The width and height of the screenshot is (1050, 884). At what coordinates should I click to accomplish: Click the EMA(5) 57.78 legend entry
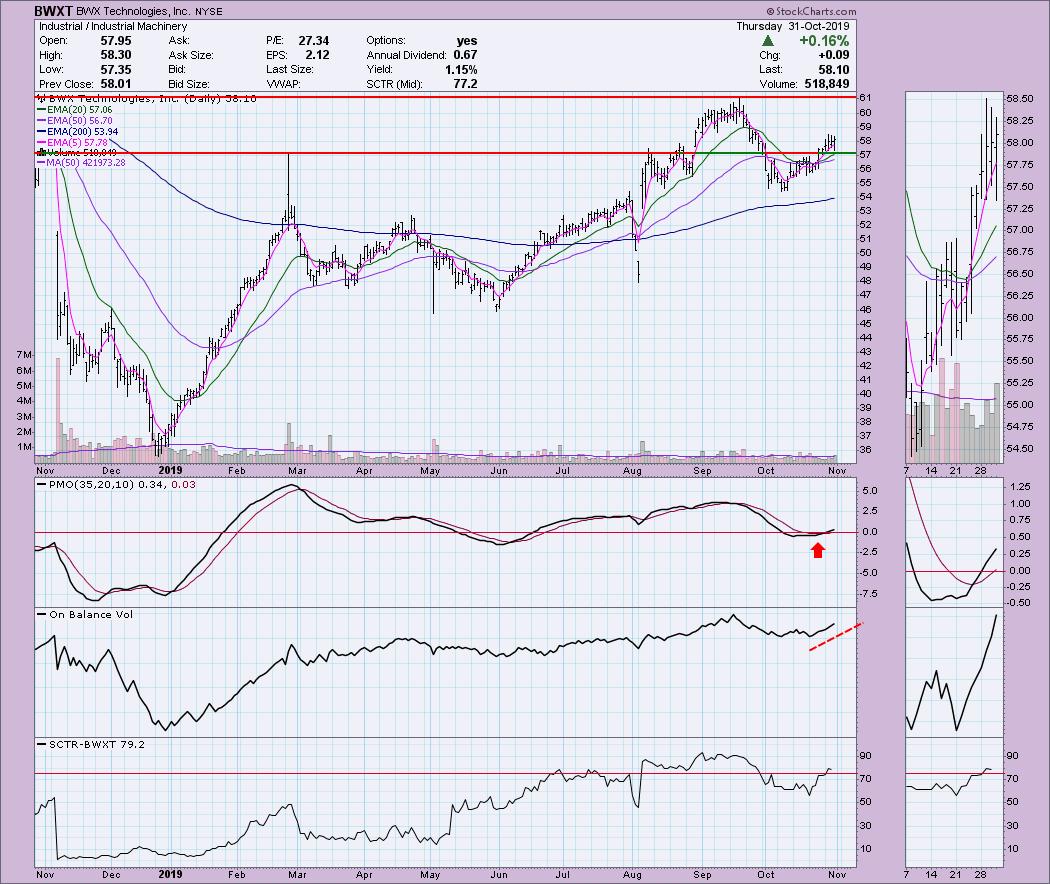point(72,143)
